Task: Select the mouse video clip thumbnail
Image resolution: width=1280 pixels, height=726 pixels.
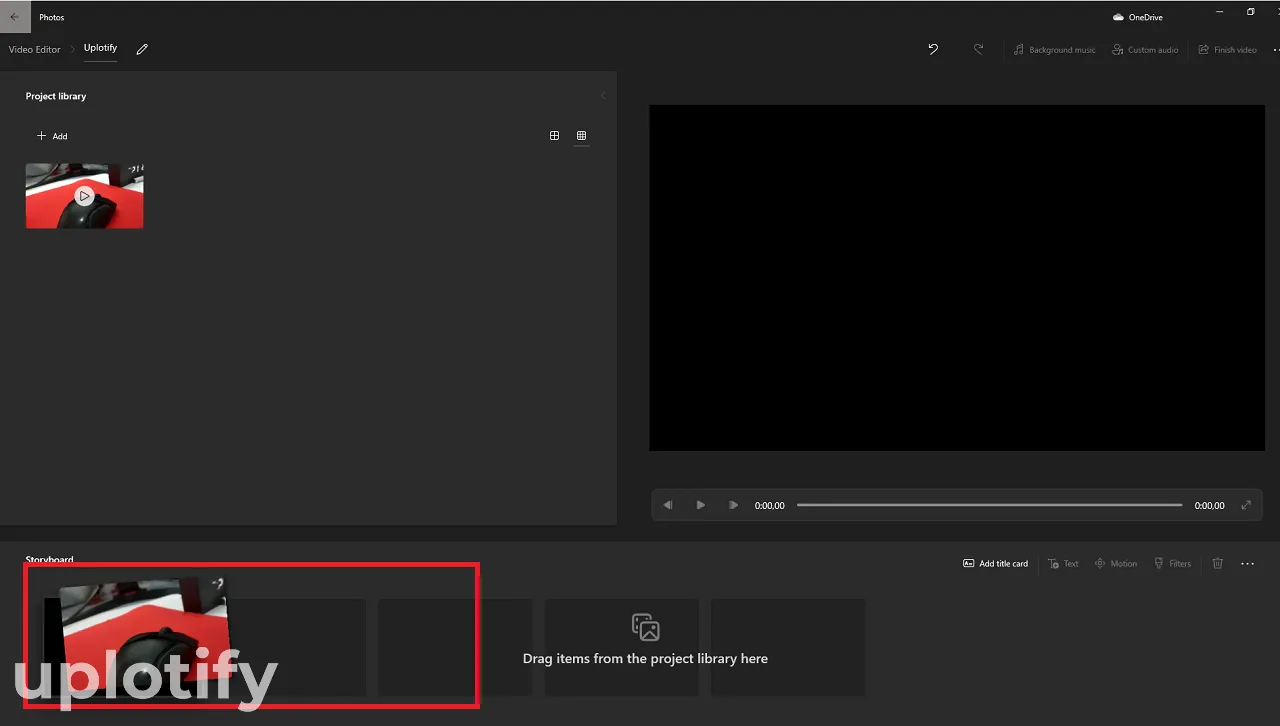Action: 84,196
